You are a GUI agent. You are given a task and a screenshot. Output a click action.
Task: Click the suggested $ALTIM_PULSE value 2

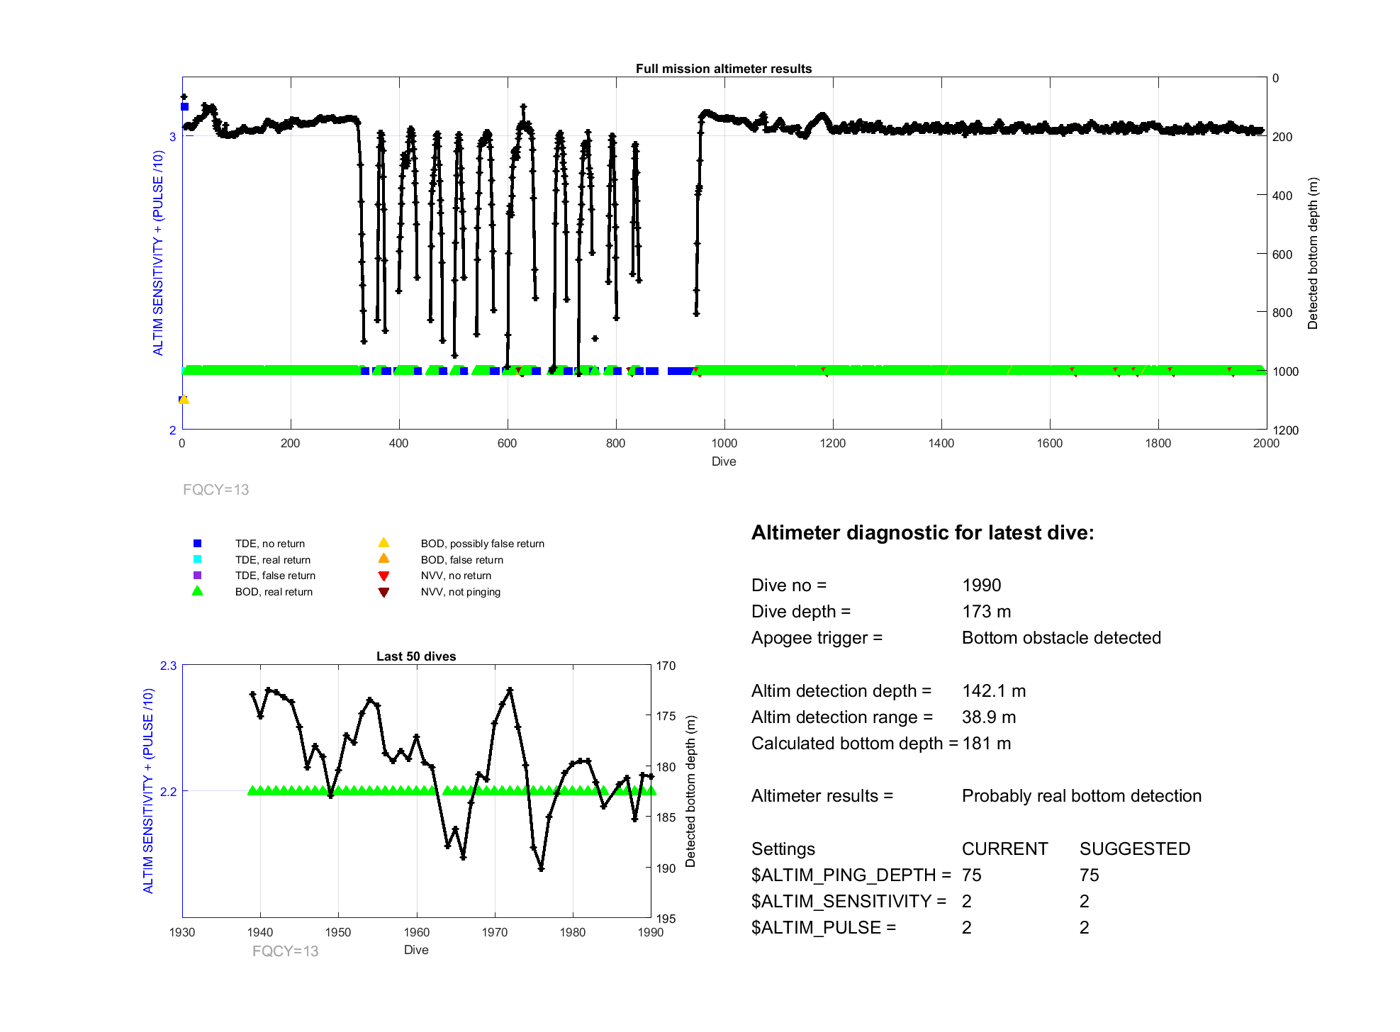tap(1085, 928)
